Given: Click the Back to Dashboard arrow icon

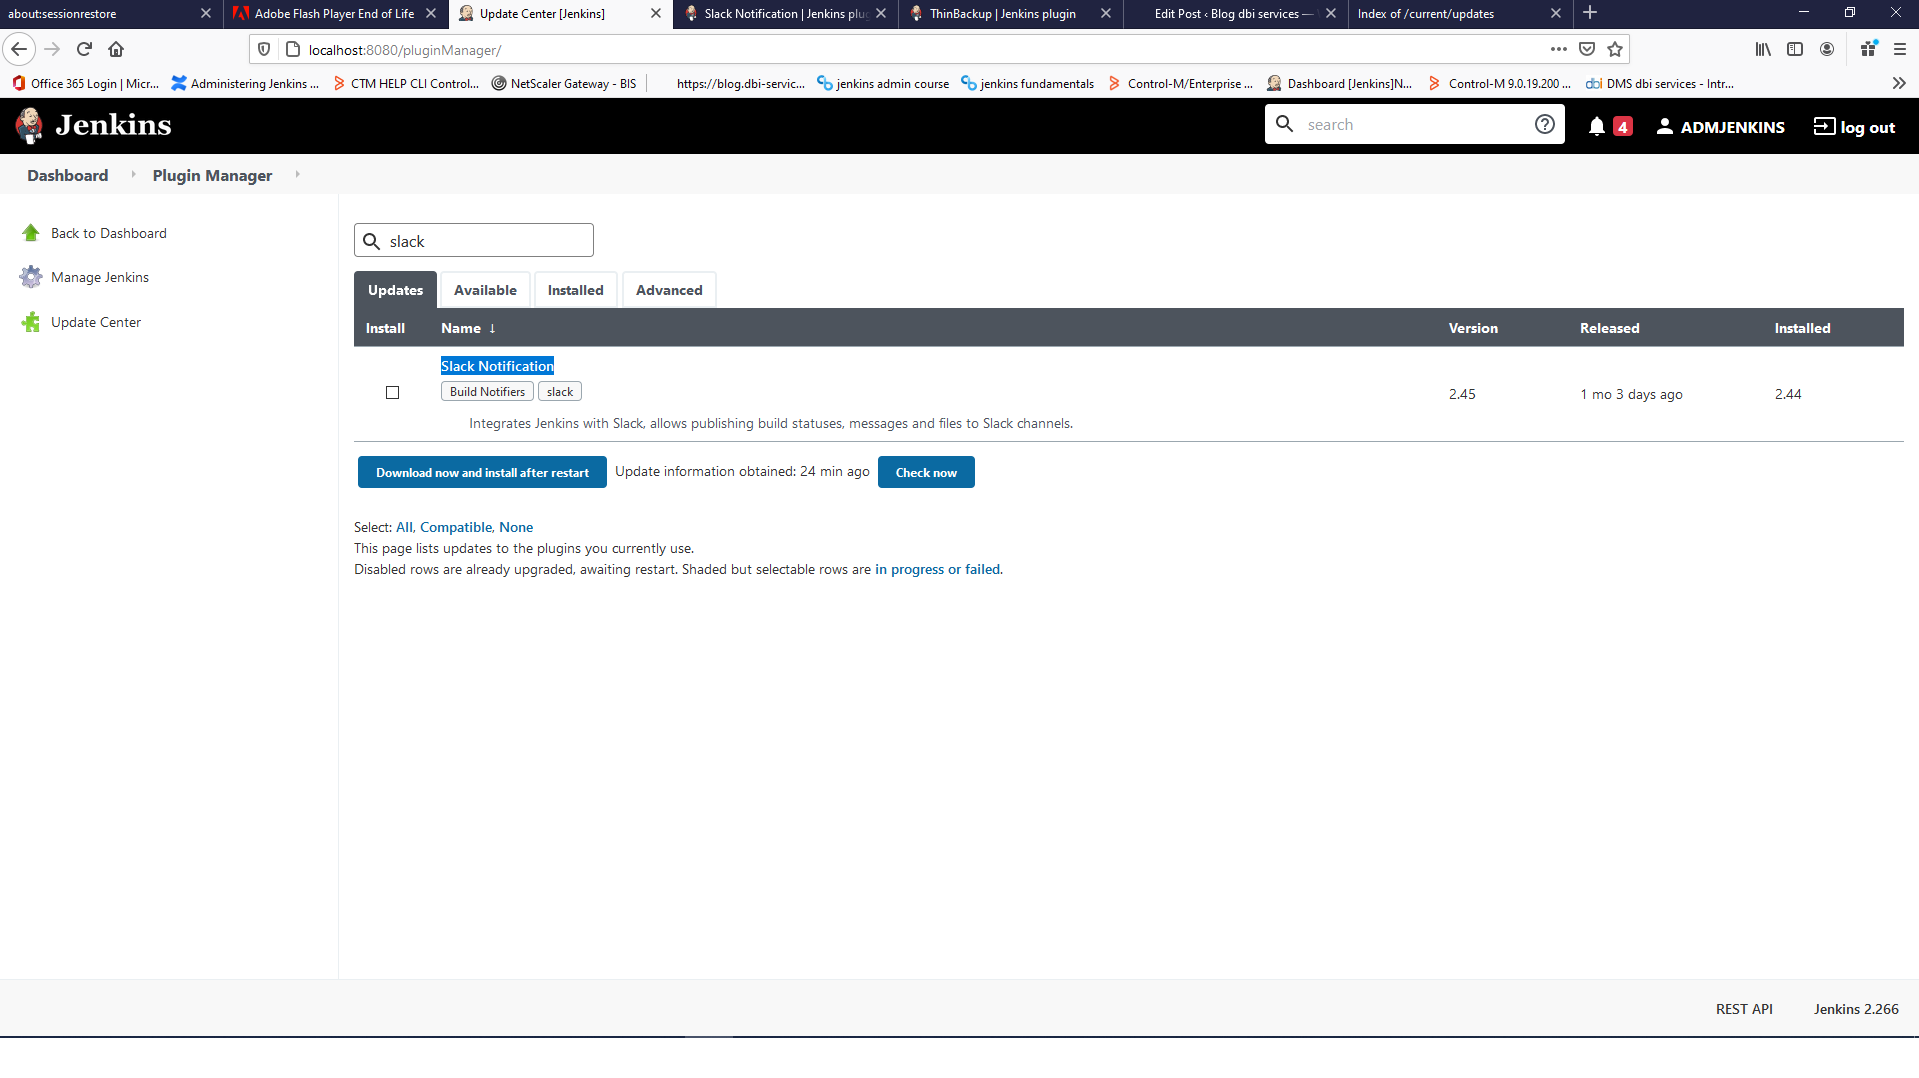Looking at the screenshot, I should pyautogui.click(x=31, y=233).
